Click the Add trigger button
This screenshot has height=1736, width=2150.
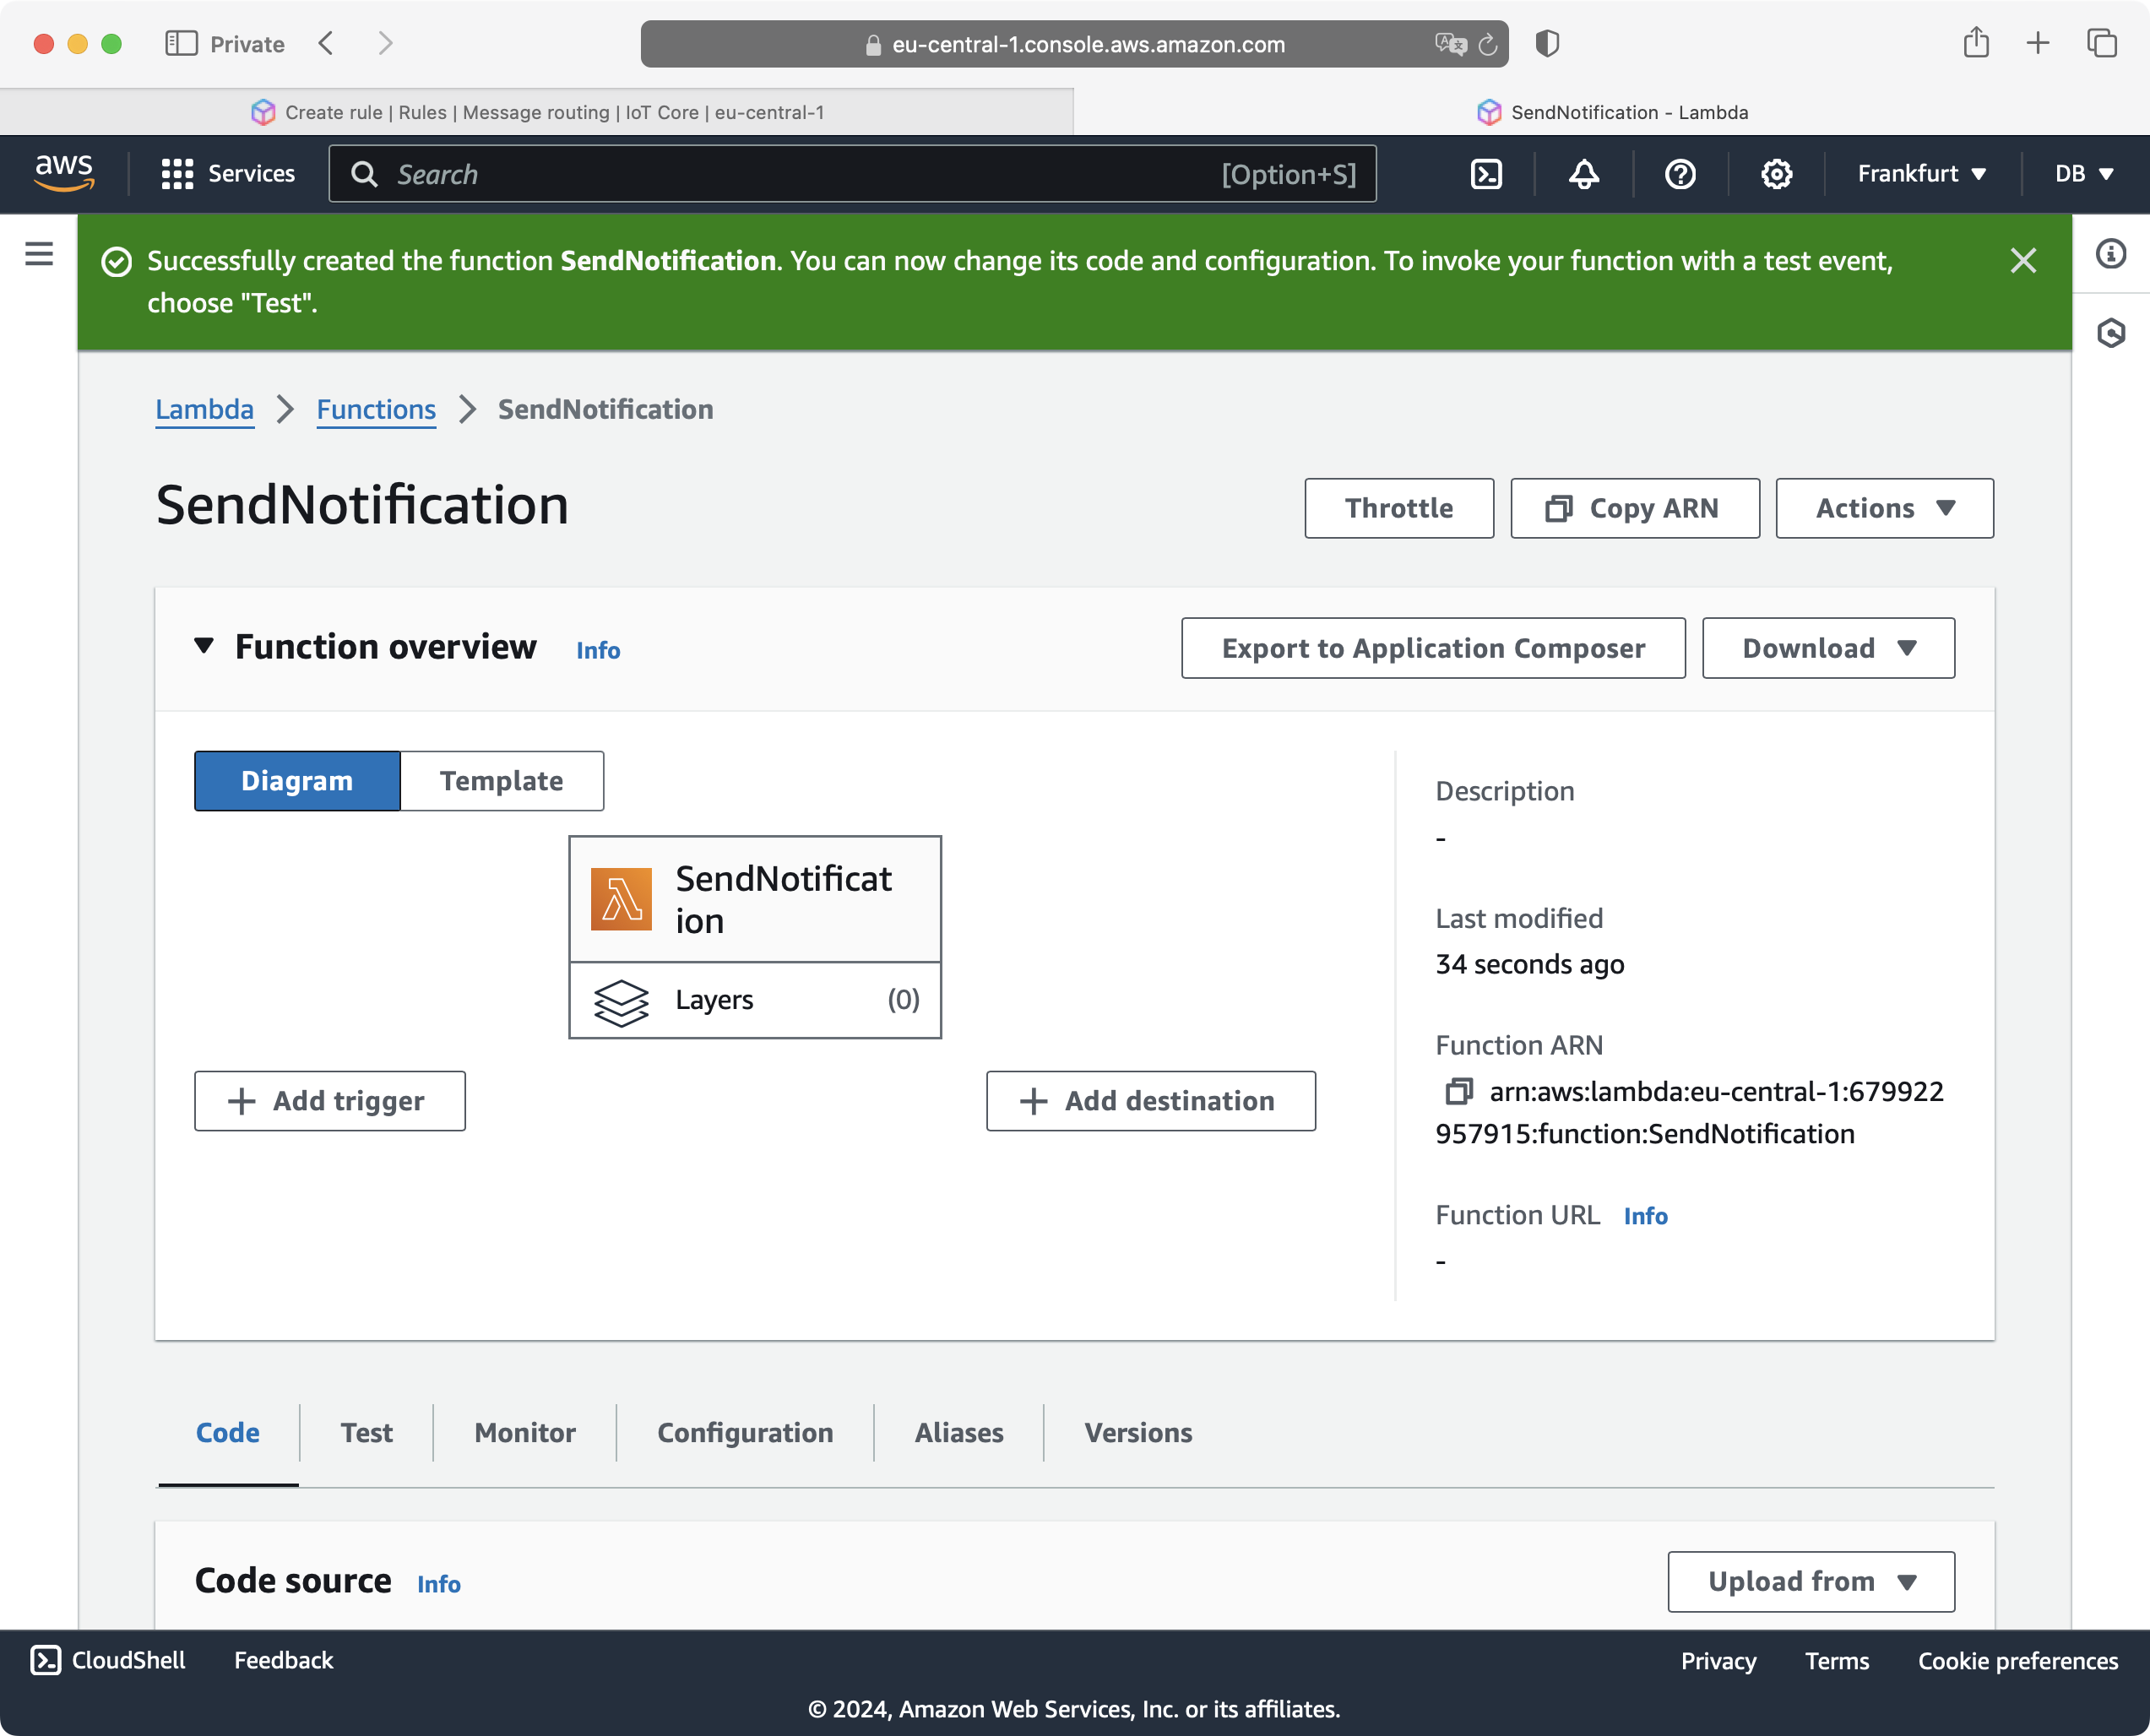[x=329, y=1100]
